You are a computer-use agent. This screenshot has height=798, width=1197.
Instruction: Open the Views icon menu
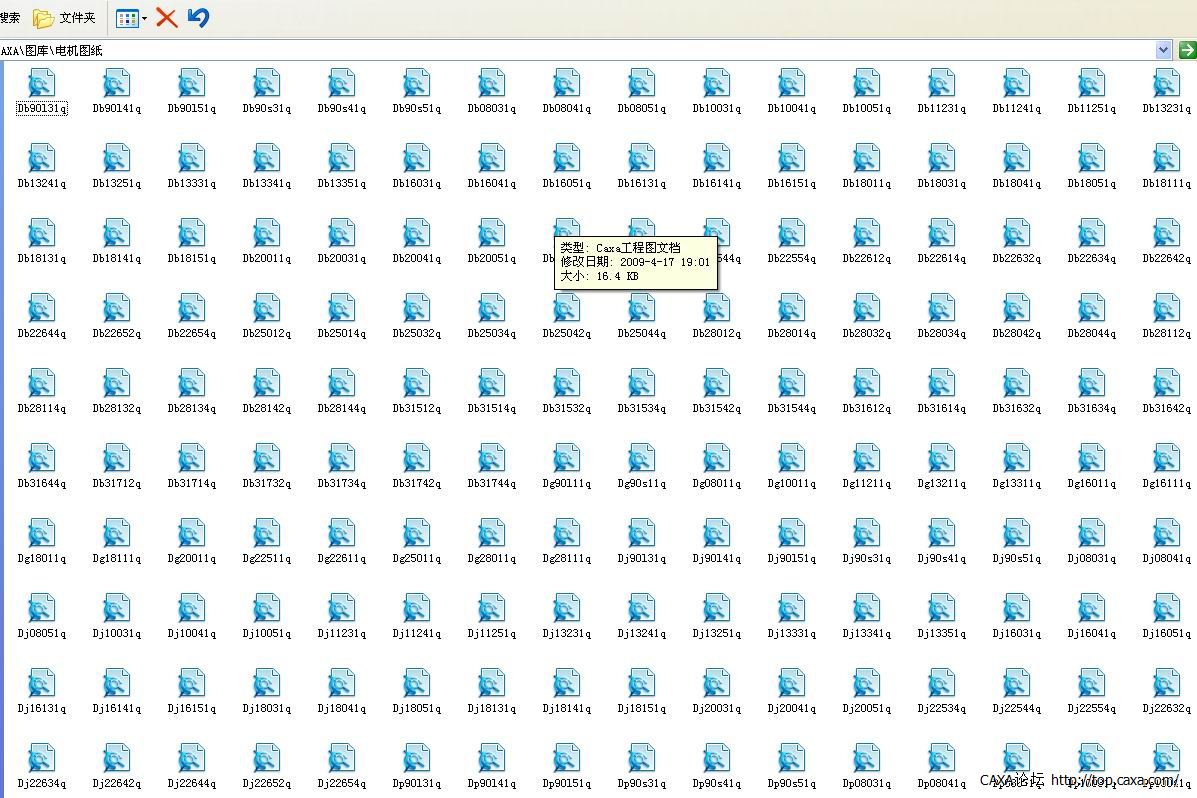127,18
